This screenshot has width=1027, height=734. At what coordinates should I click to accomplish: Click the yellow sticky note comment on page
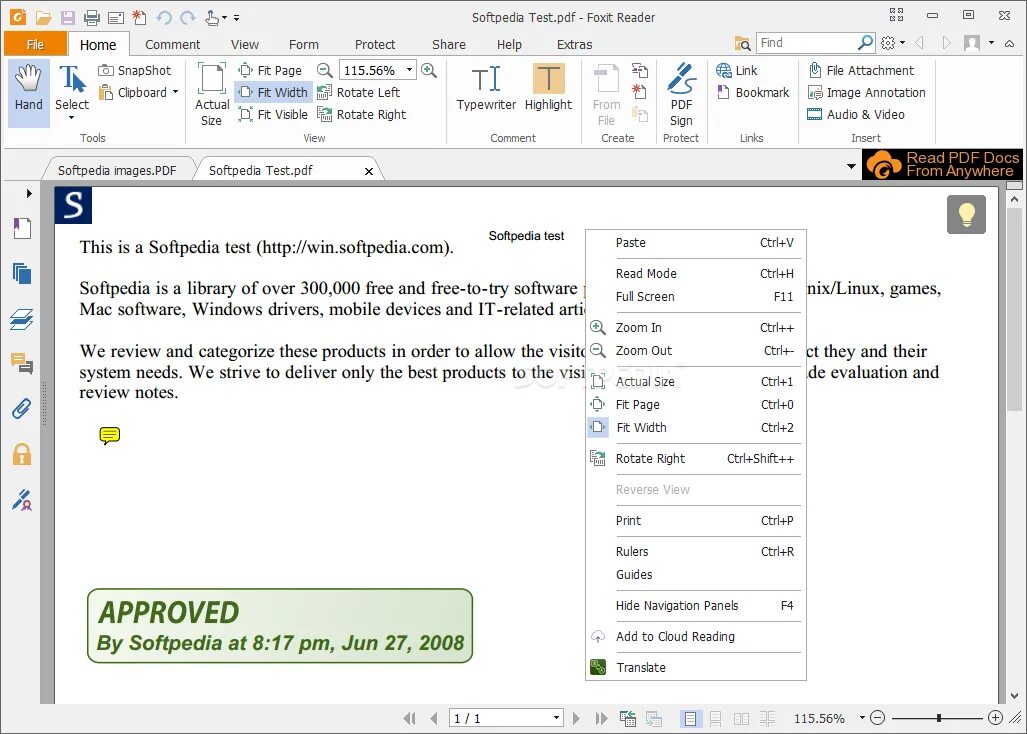click(x=109, y=435)
